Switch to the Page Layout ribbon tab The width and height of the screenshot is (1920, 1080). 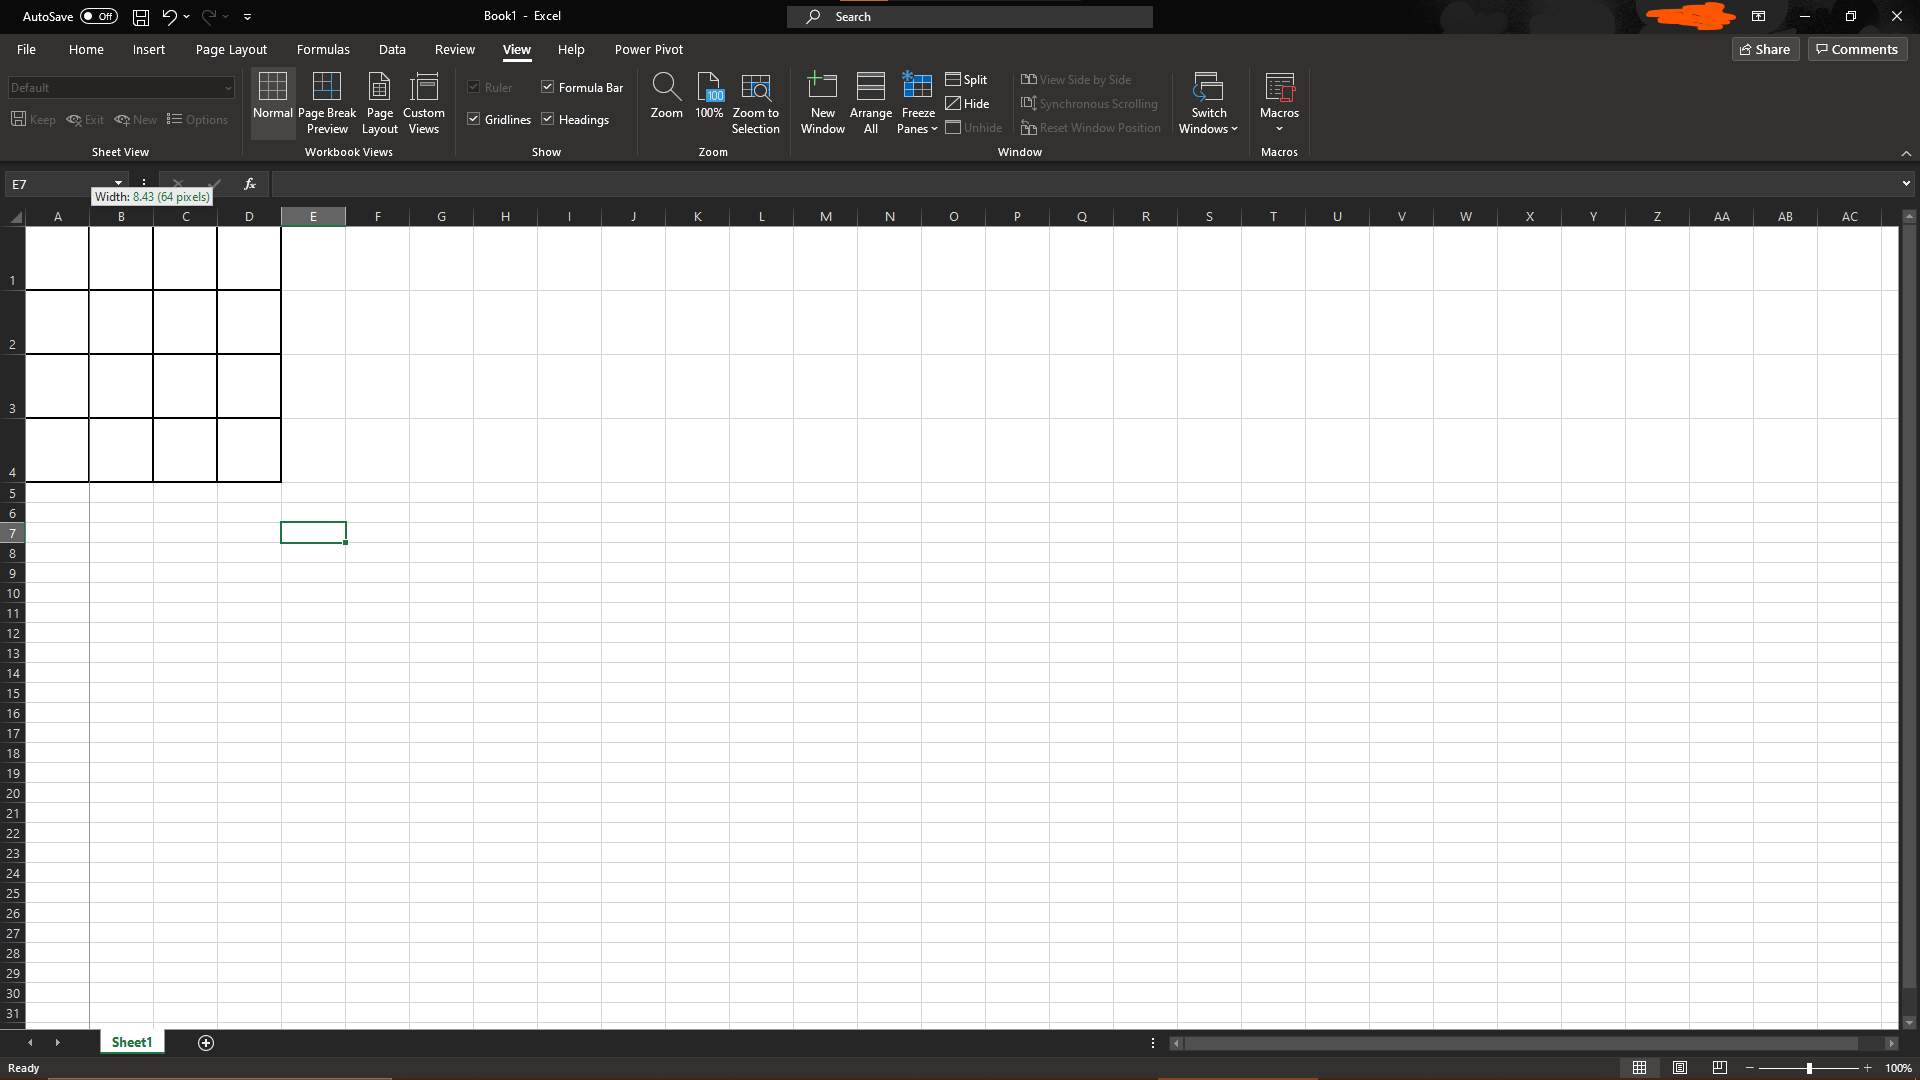pyautogui.click(x=231, y=49)
